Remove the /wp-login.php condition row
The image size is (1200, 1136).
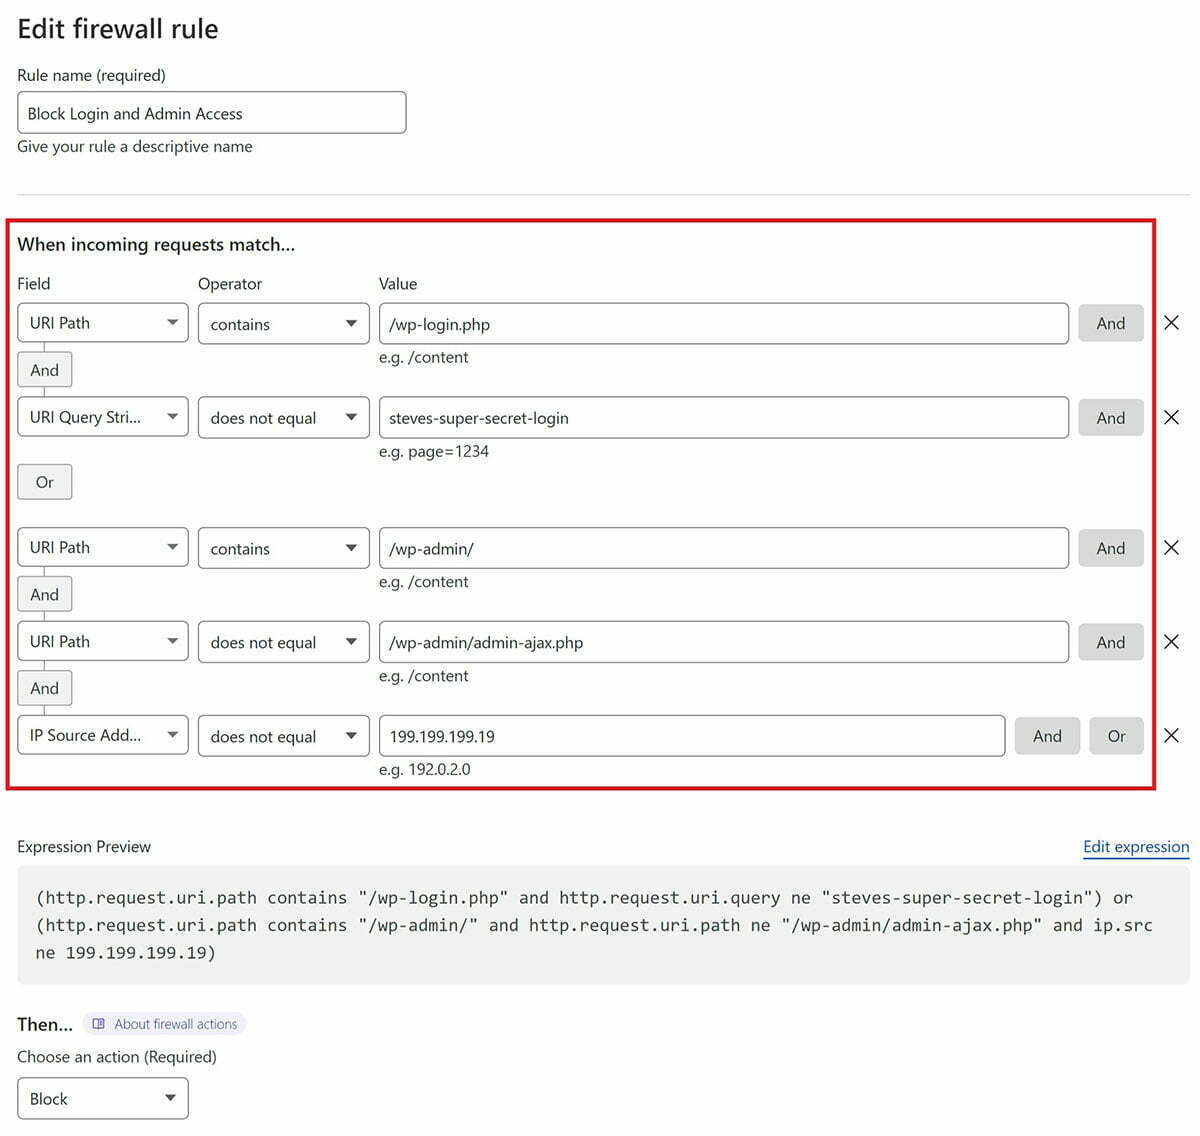click(x=1171, y=323)
